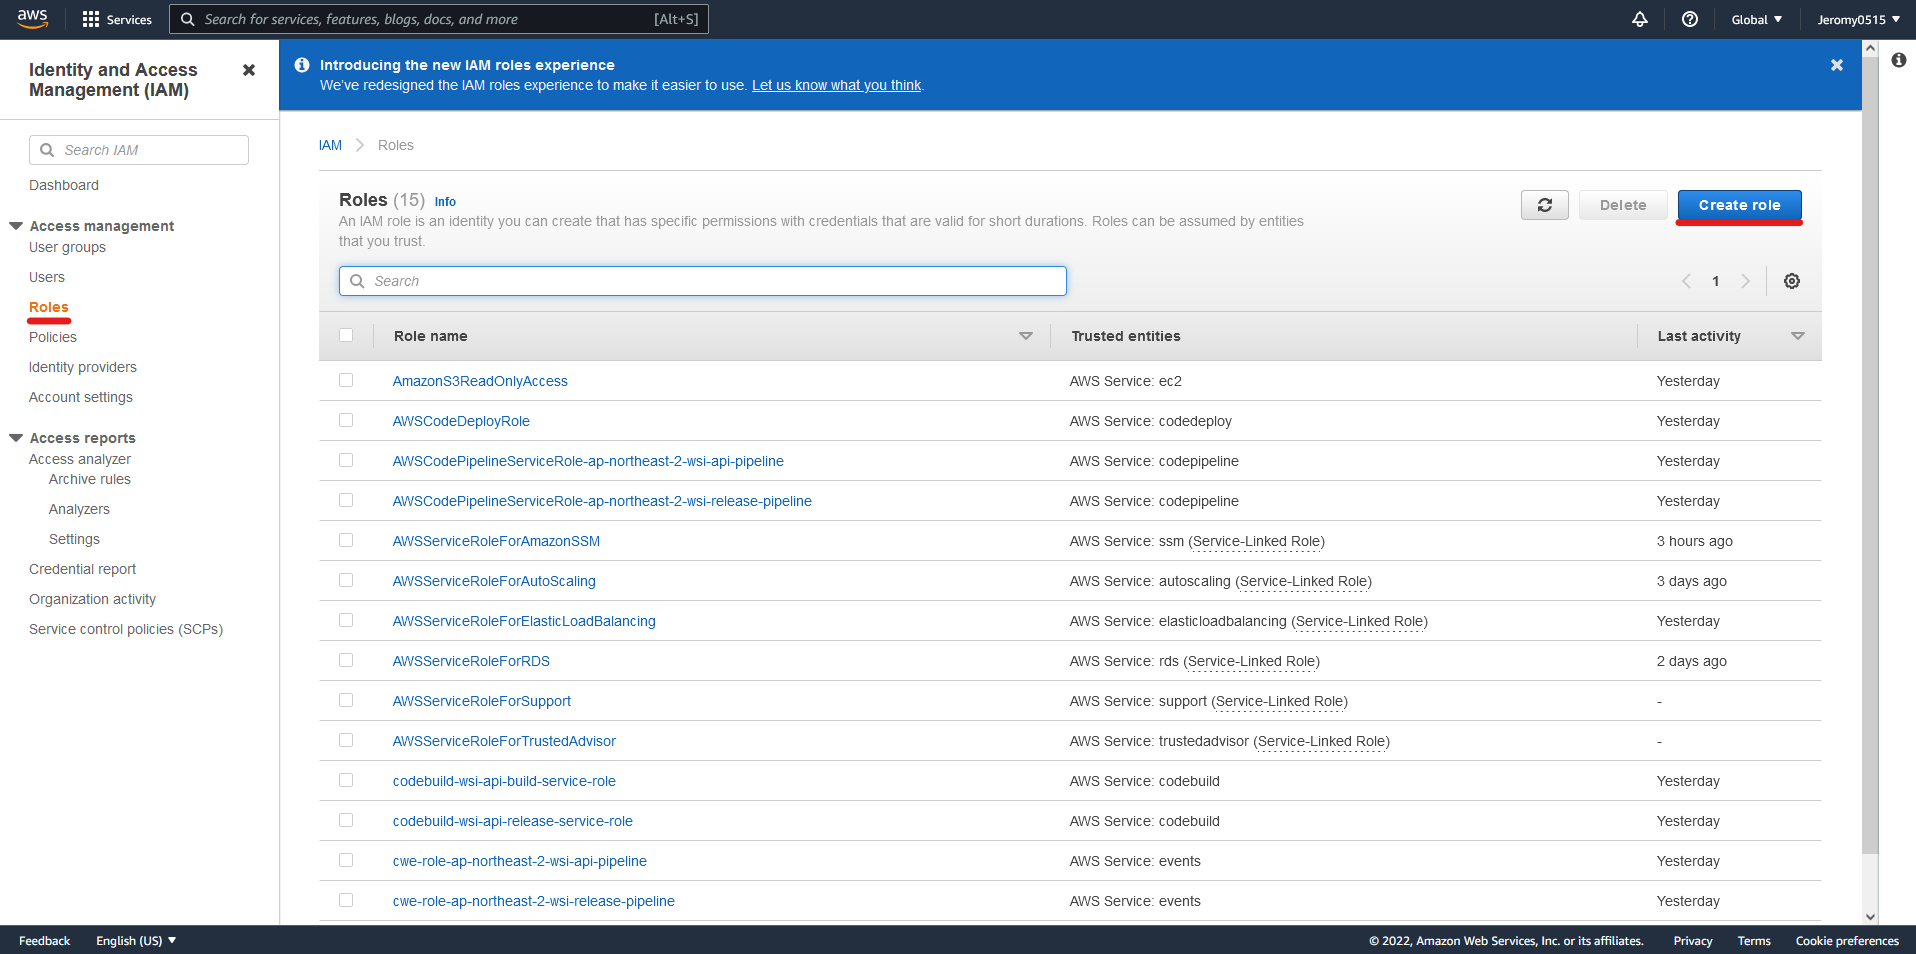The height and width of the screenshot is (954, 1916).
Task: Check the codebuild-wsi-api-build-service-role row
Action: 346,780
